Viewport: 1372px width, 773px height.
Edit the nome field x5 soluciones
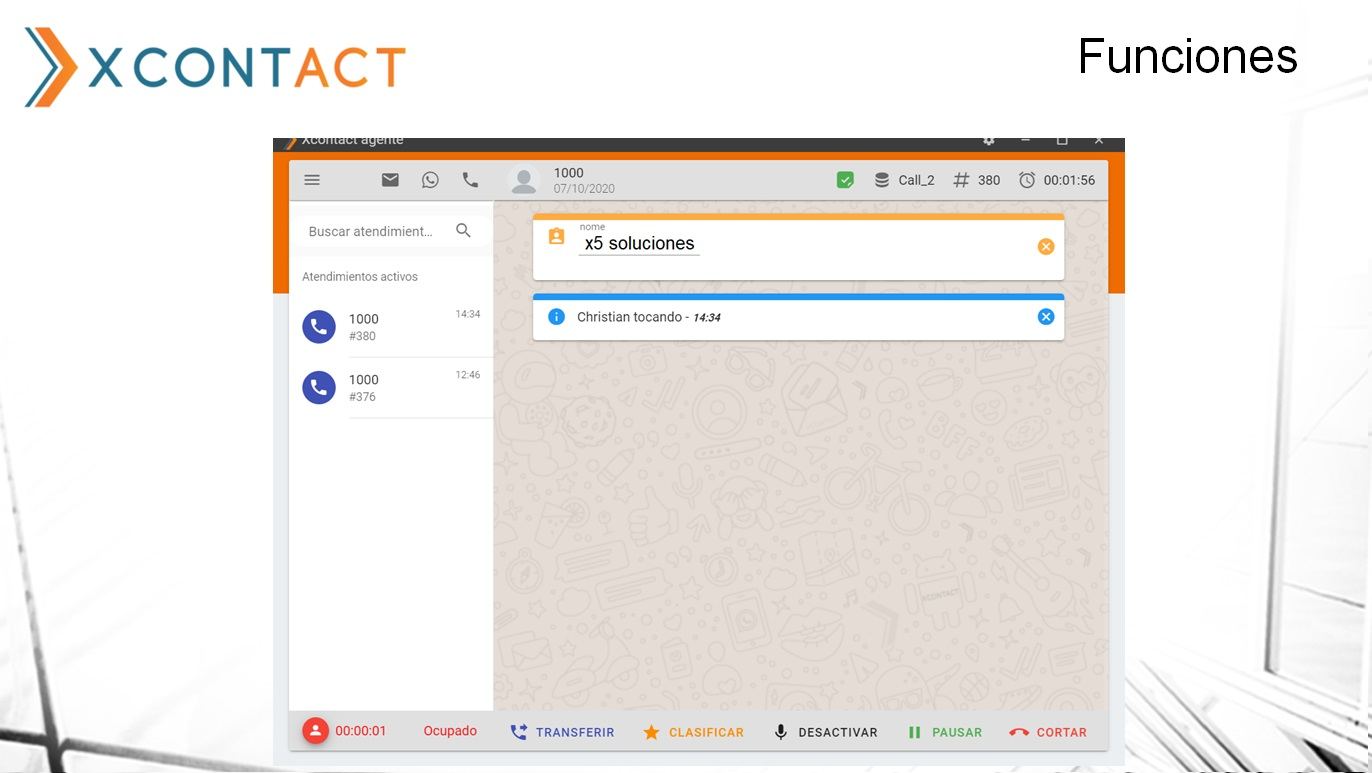[x=639, y=243]
